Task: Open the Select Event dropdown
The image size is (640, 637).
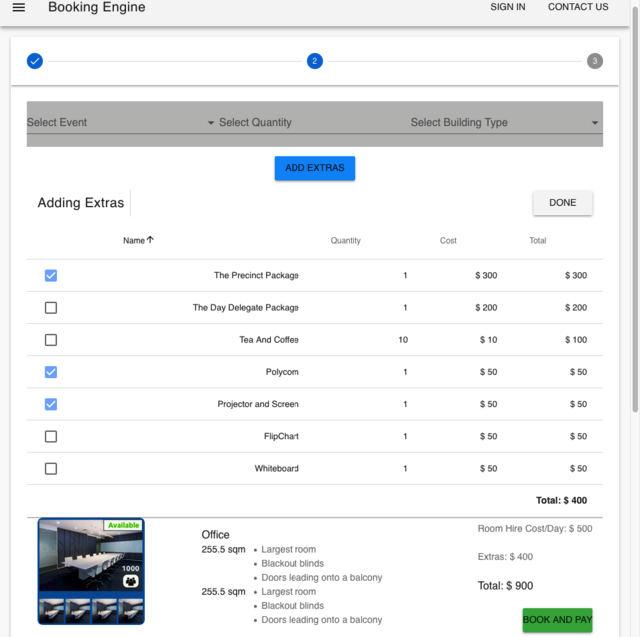Action: tap(120, 123)
